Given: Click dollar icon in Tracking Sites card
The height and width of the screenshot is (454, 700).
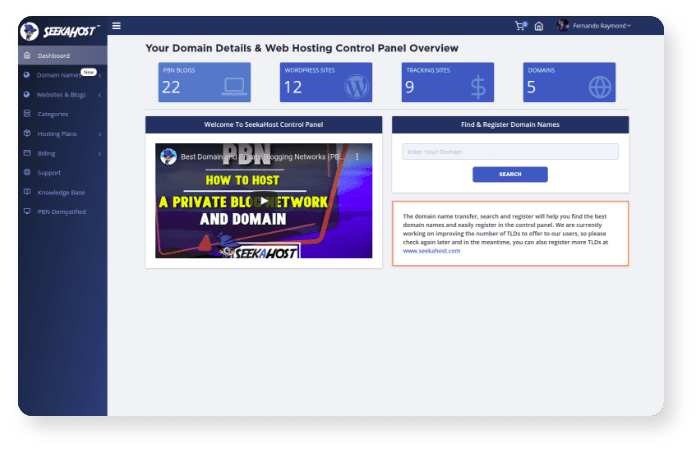Looking at the screenshot, I should tap(478, 87).
